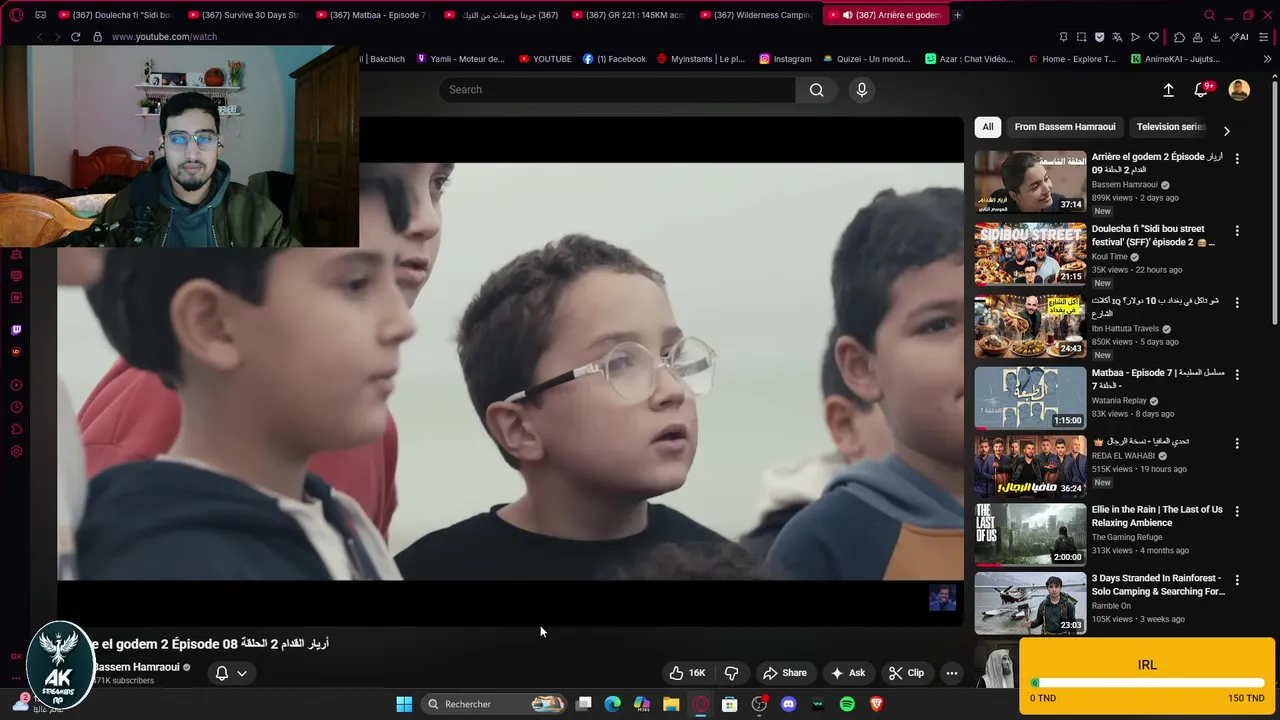Viewport: 1280px width, 720px height.
Task: Open the channel notification bell dropdown
Action: [231, 673]
